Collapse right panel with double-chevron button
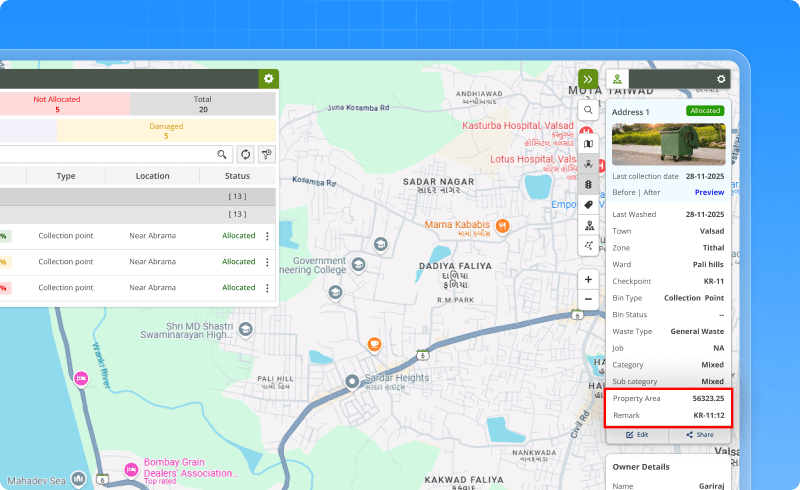The image size is (800, 490). pyautogui.click(x=588, y=79)
